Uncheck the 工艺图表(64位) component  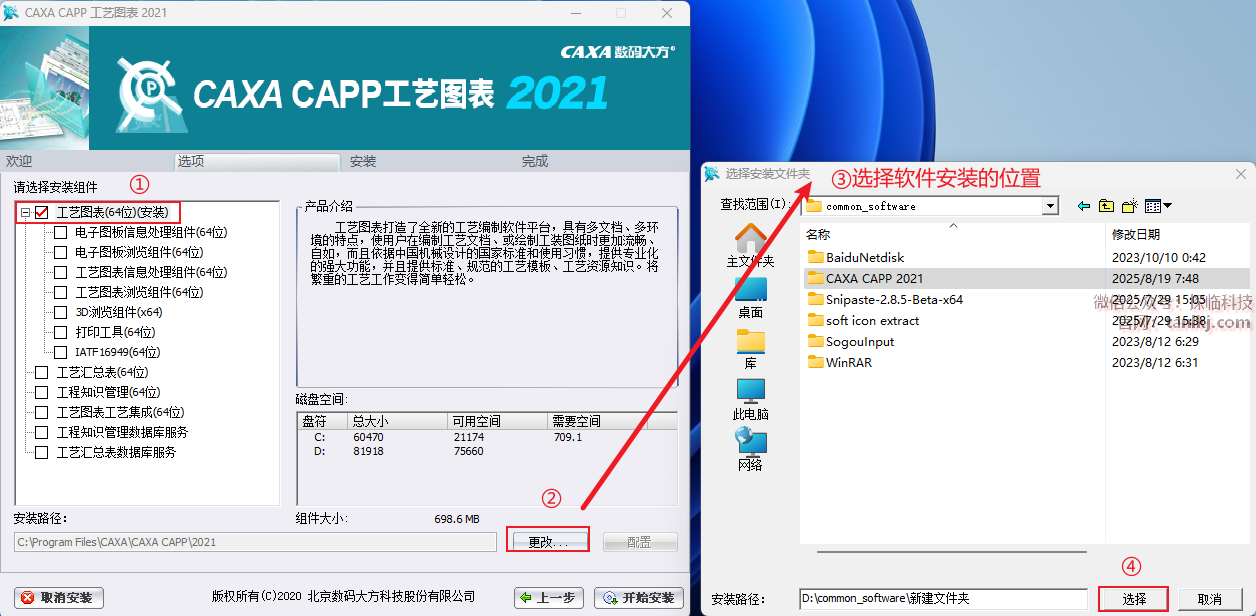tap(42, 212)
